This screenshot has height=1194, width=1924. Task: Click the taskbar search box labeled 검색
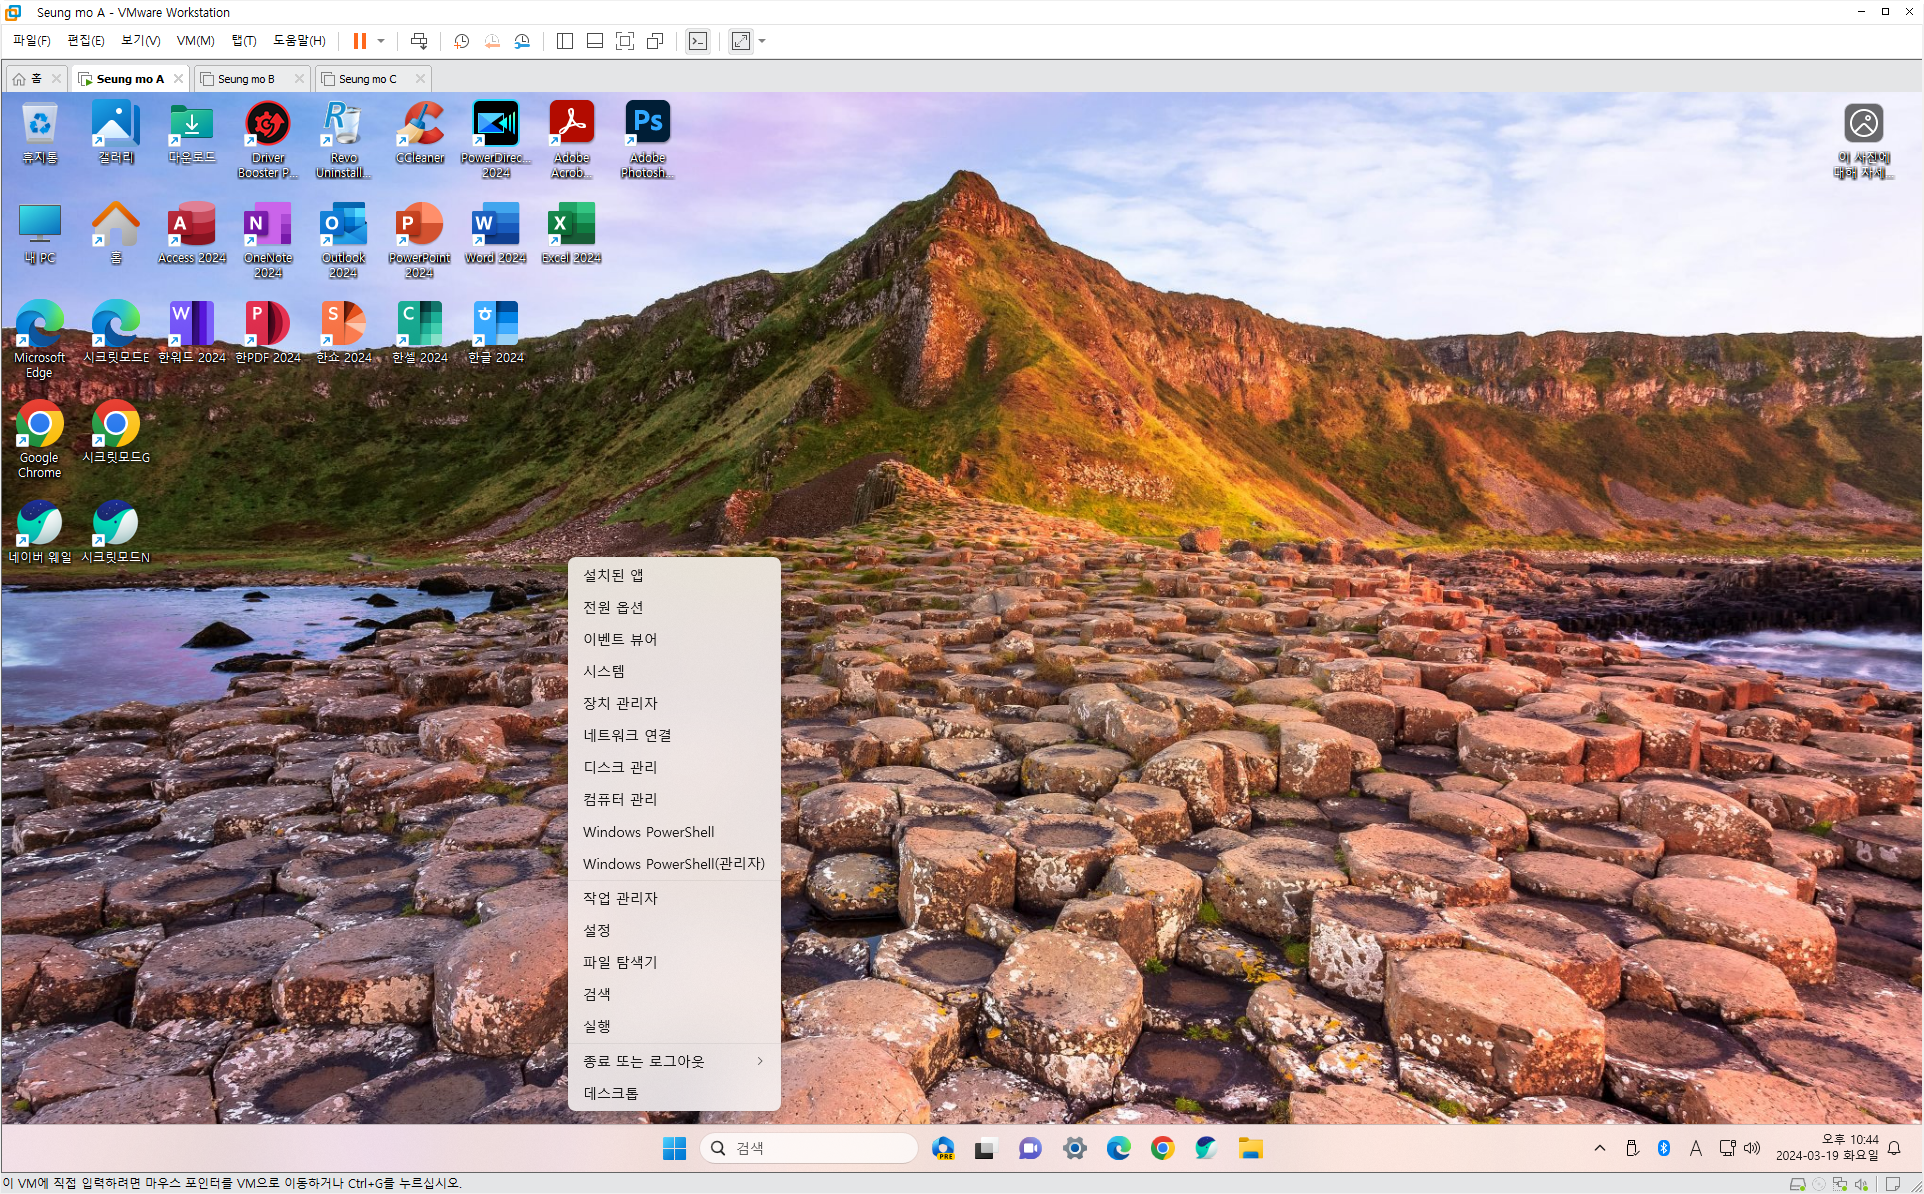click(810, 1148)
